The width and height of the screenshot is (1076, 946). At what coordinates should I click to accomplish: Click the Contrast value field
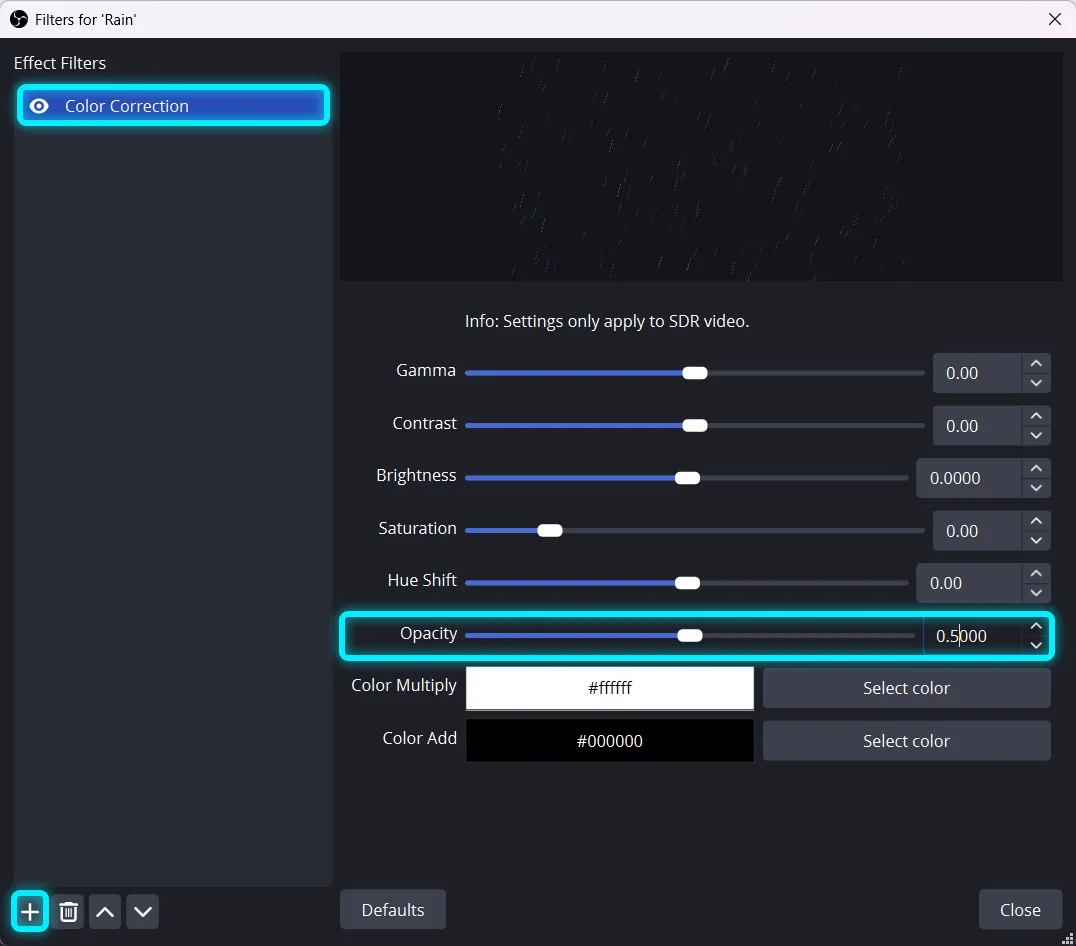(978, 426)
